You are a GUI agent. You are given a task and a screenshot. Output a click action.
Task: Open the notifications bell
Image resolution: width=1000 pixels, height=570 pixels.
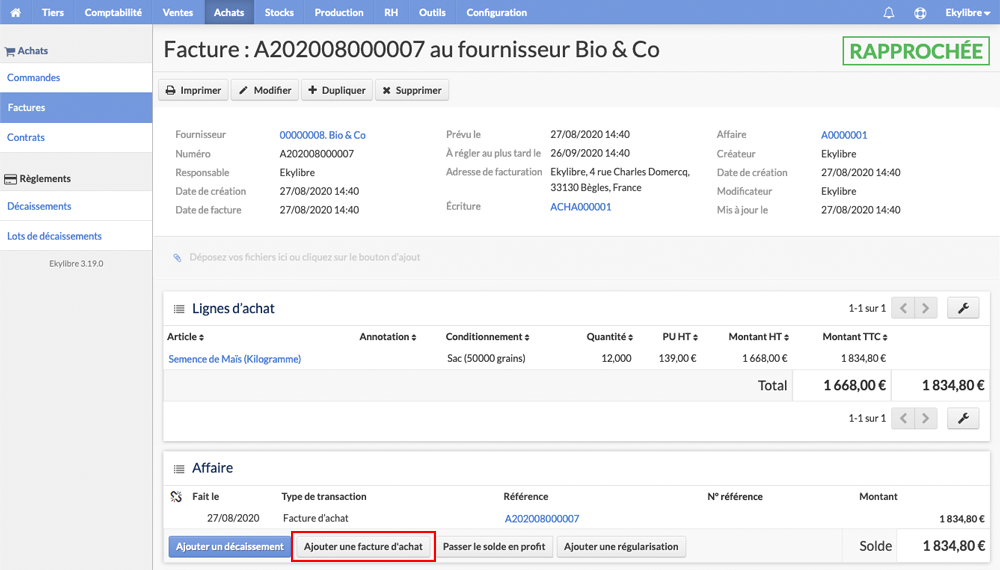(888, 12)
